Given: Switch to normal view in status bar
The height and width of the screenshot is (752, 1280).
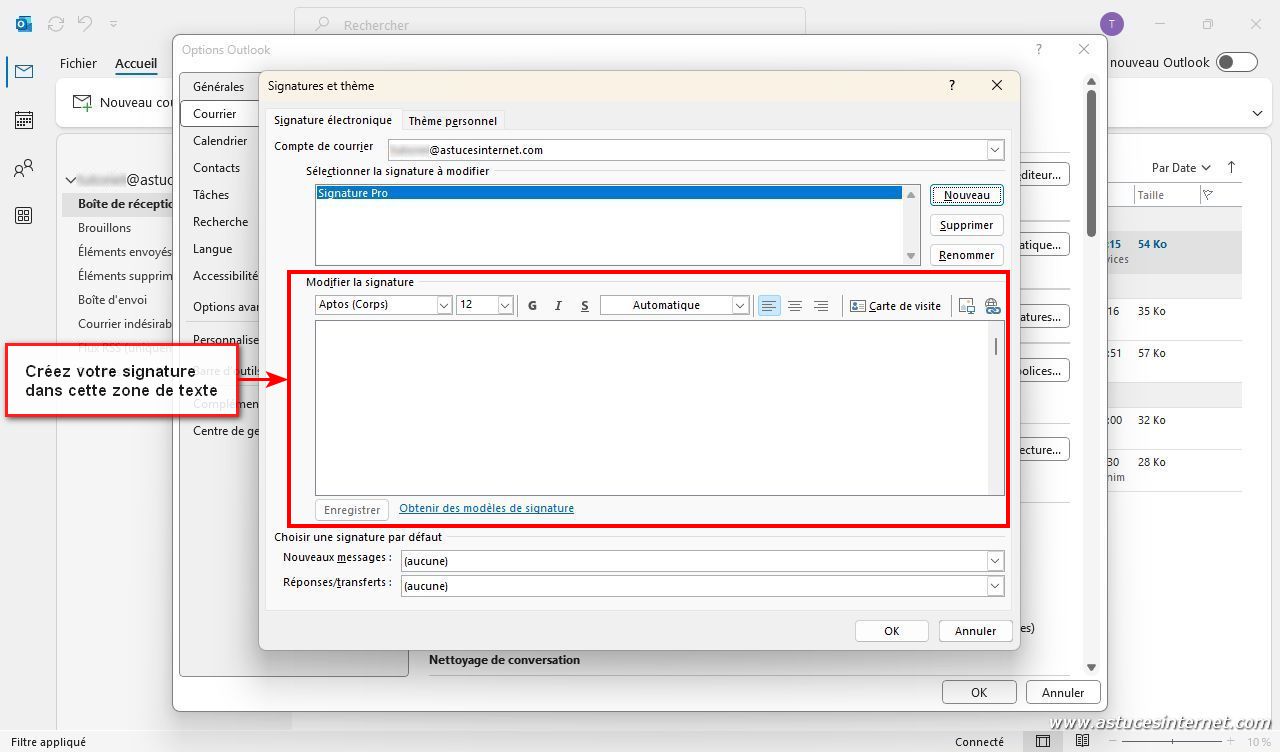Looking at the screenshot, I should click(1043, 742).
